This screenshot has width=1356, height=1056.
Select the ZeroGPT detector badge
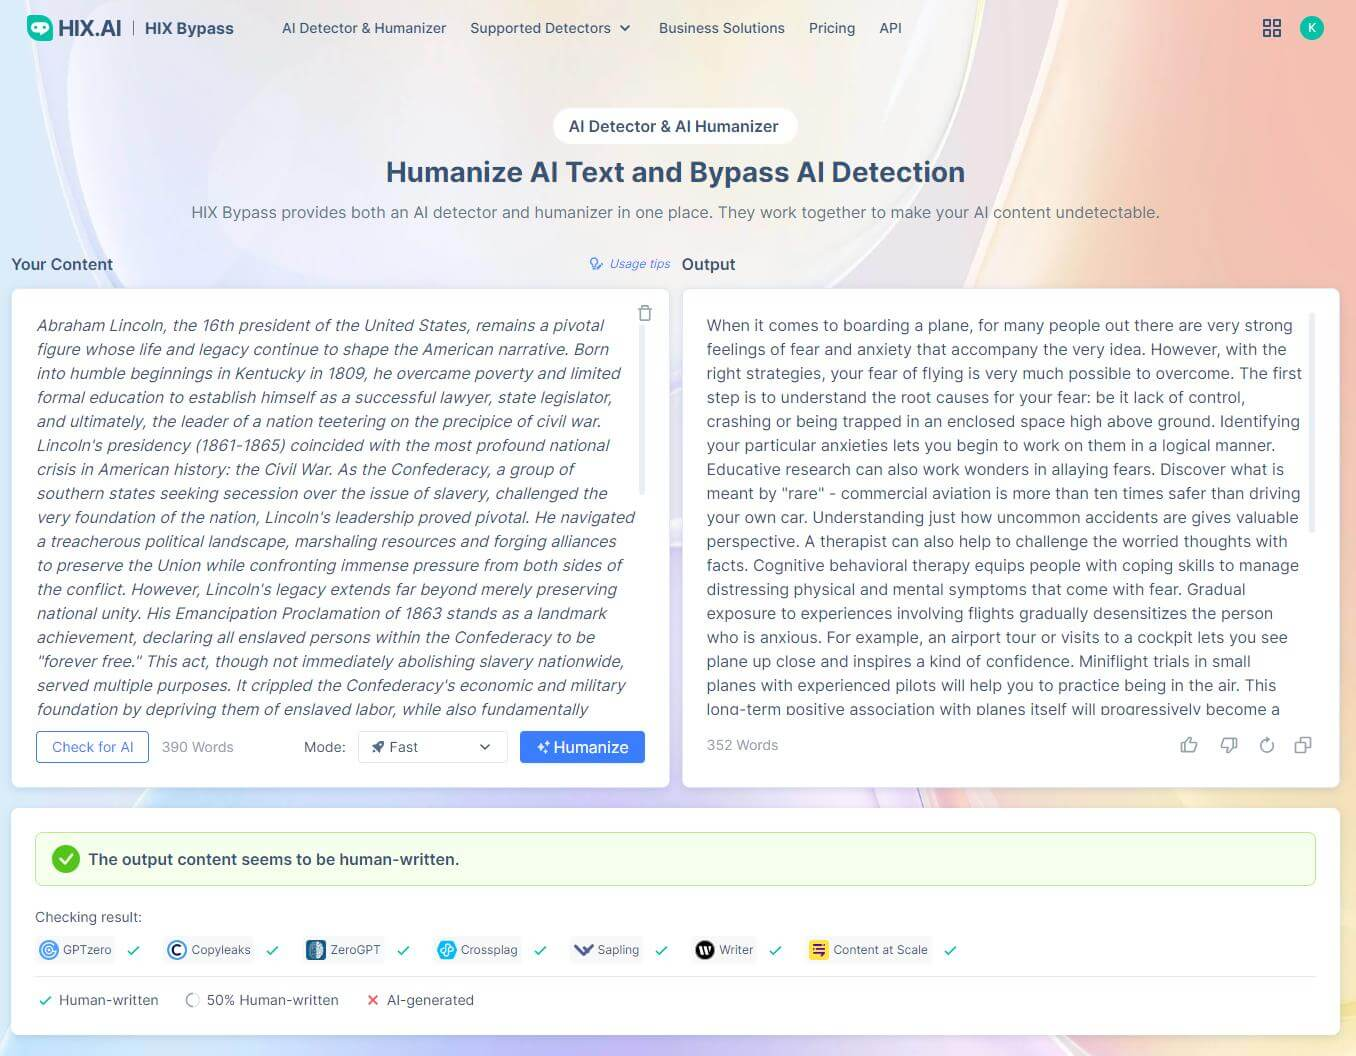343,950
